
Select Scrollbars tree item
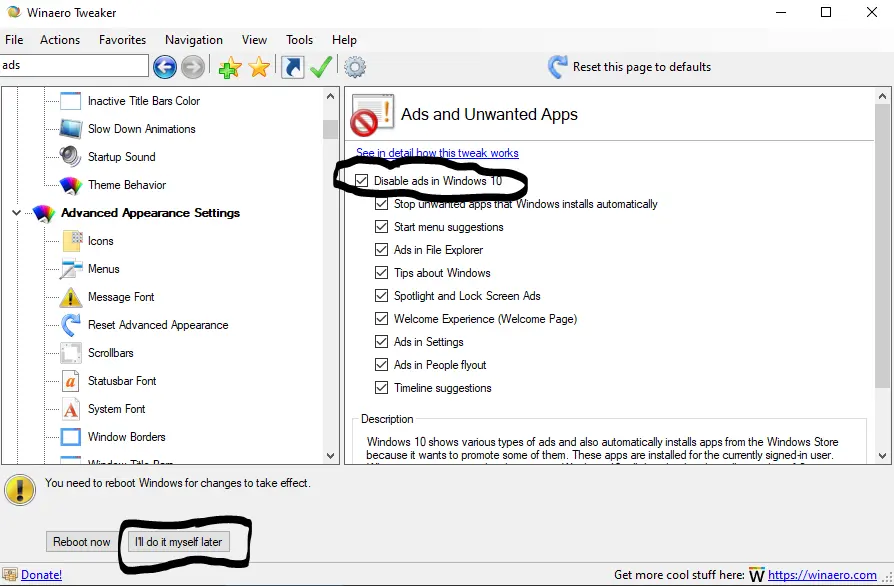(111, 353)
